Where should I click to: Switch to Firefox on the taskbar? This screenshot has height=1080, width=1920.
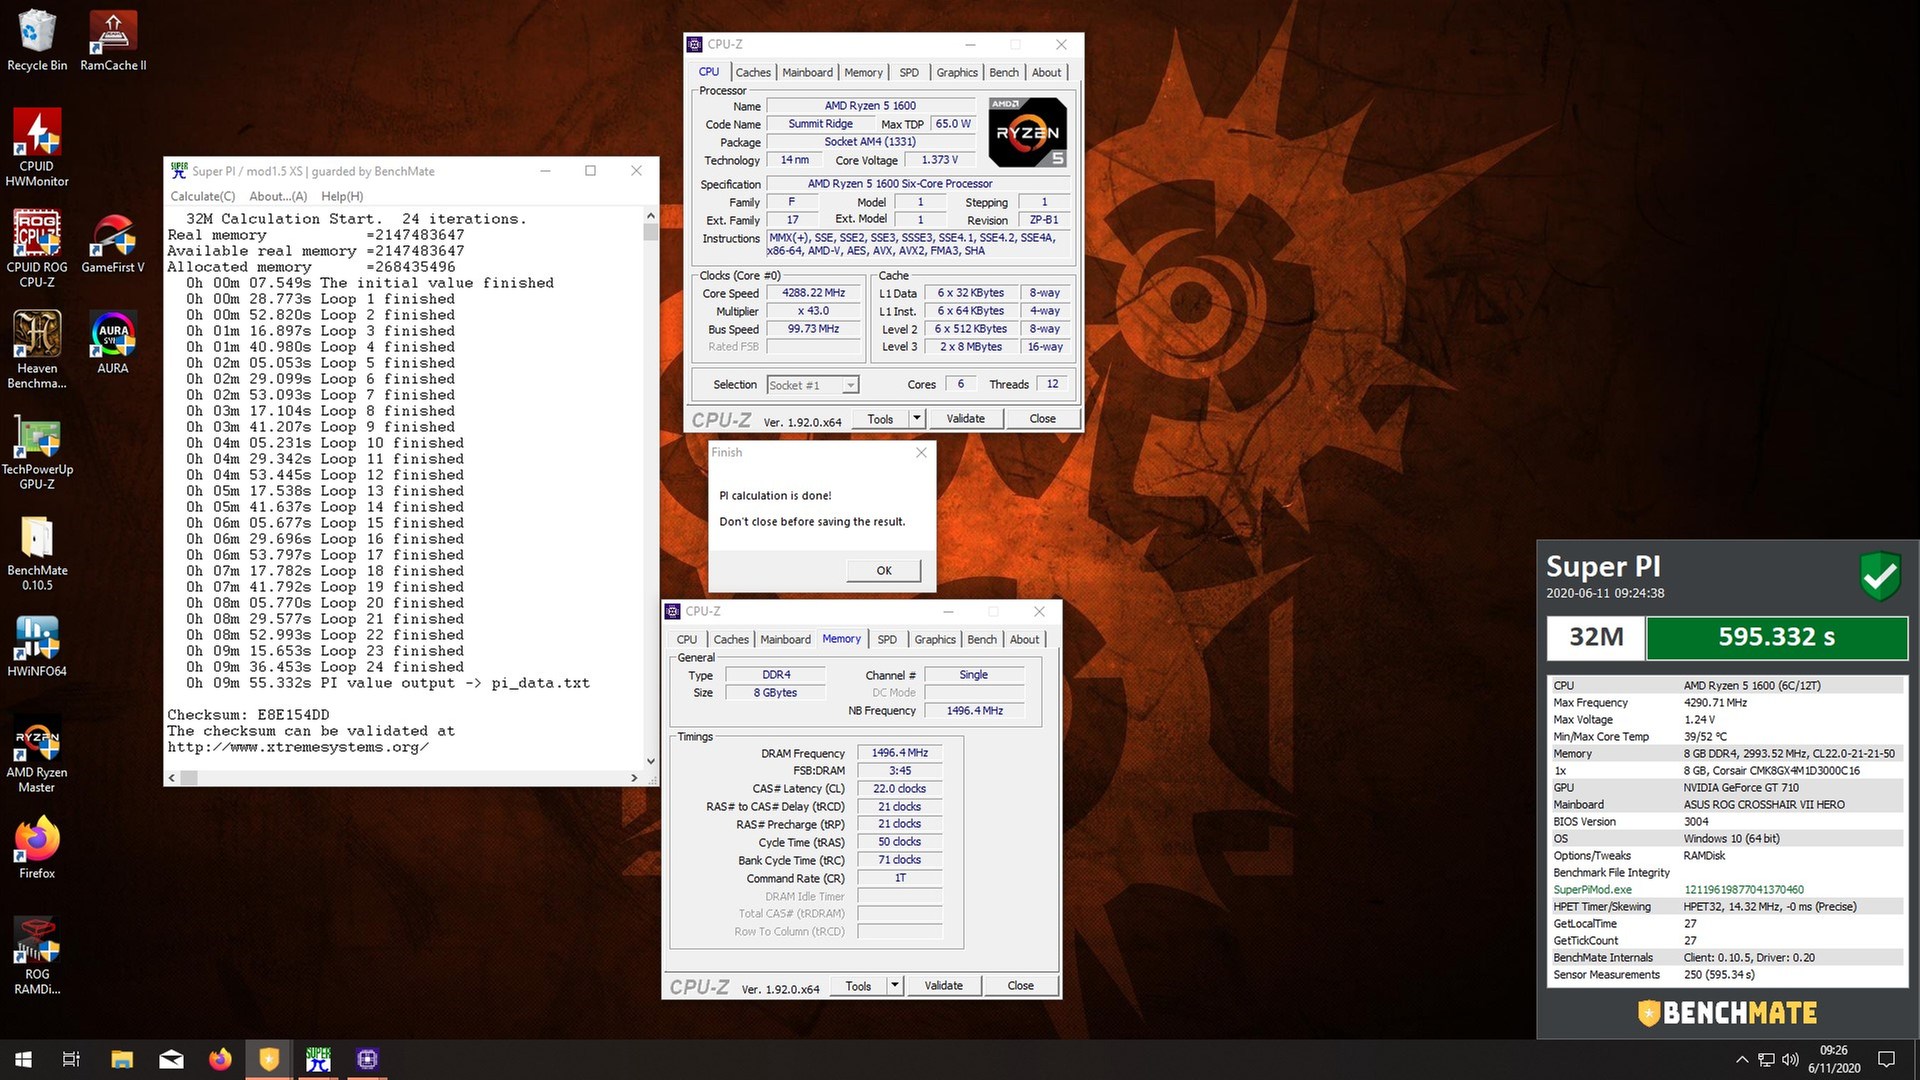pyautogui.click(x=220, y=1059)
